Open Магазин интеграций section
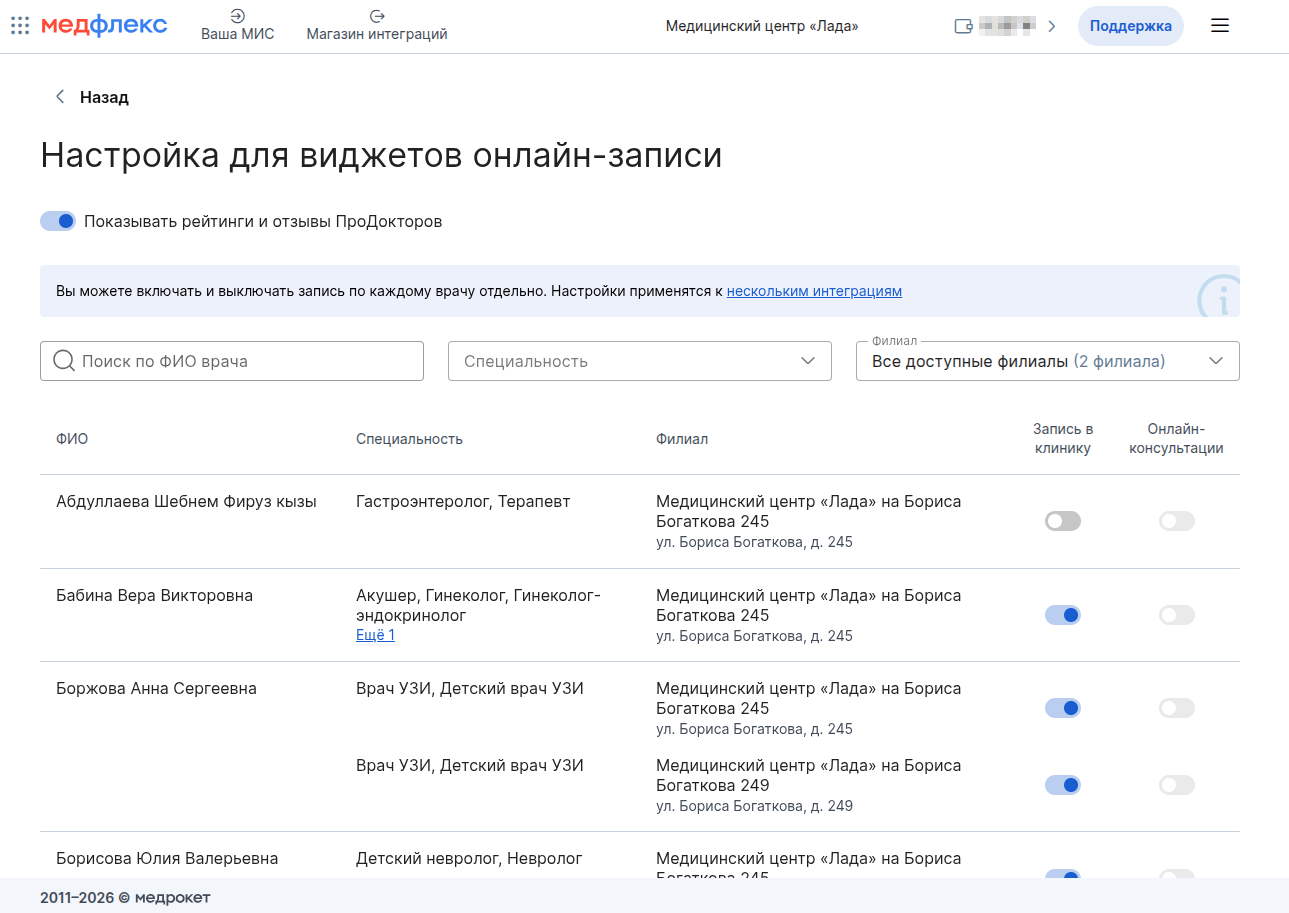1289x913 pixels. pyautogui.click(x=377, y=25)
